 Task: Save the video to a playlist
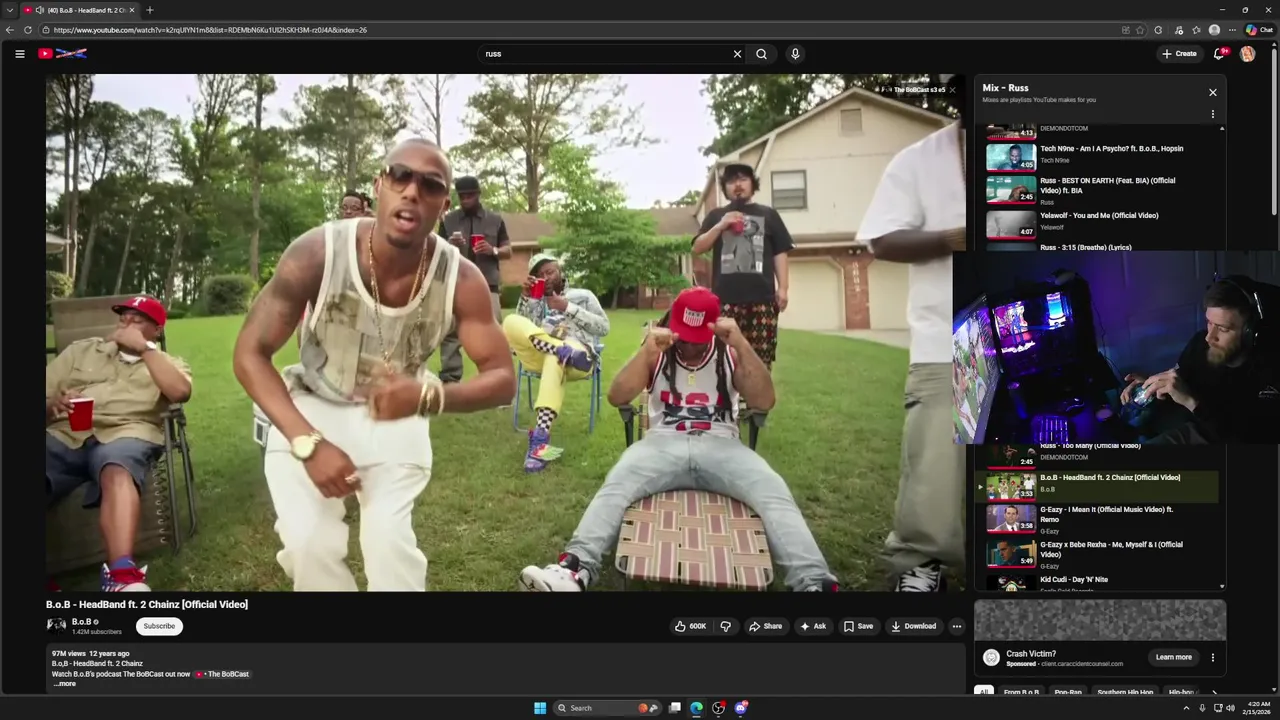click(858, 626)
